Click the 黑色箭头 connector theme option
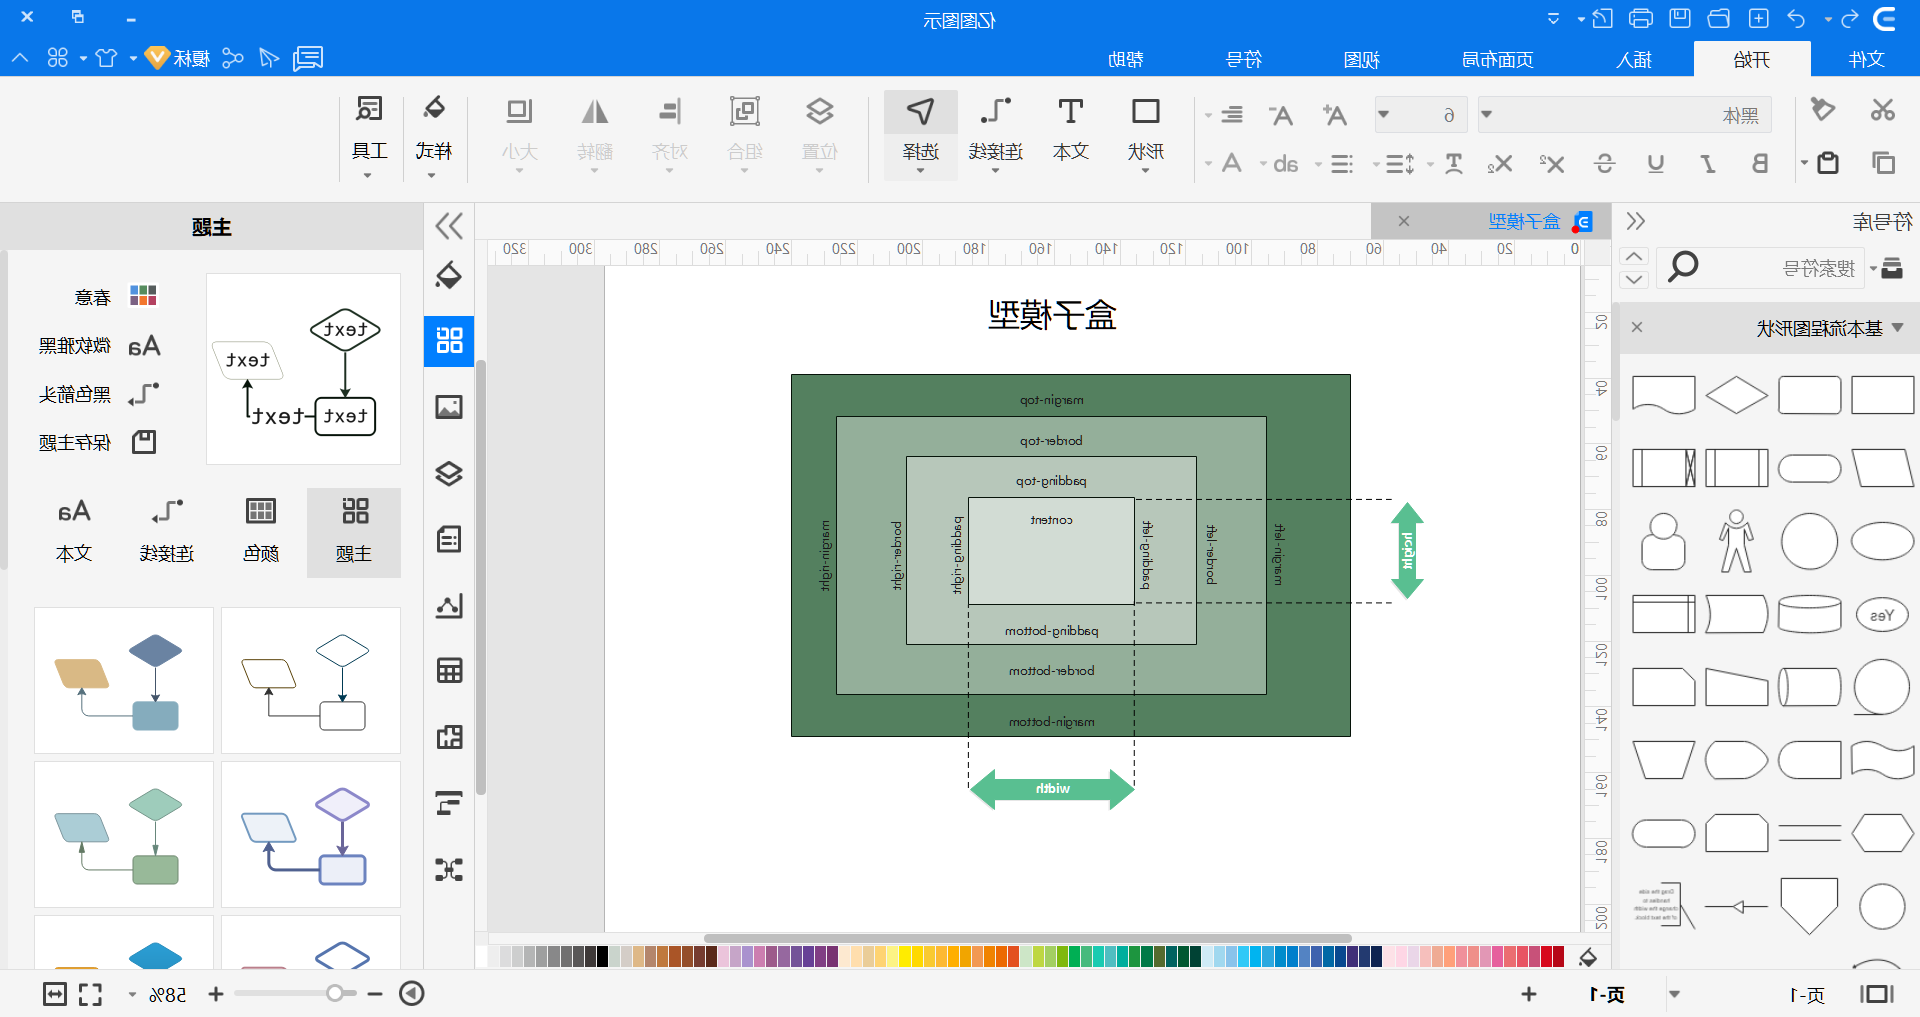The height and width of the screenshot is (1017, 1920). pos(98,394)
